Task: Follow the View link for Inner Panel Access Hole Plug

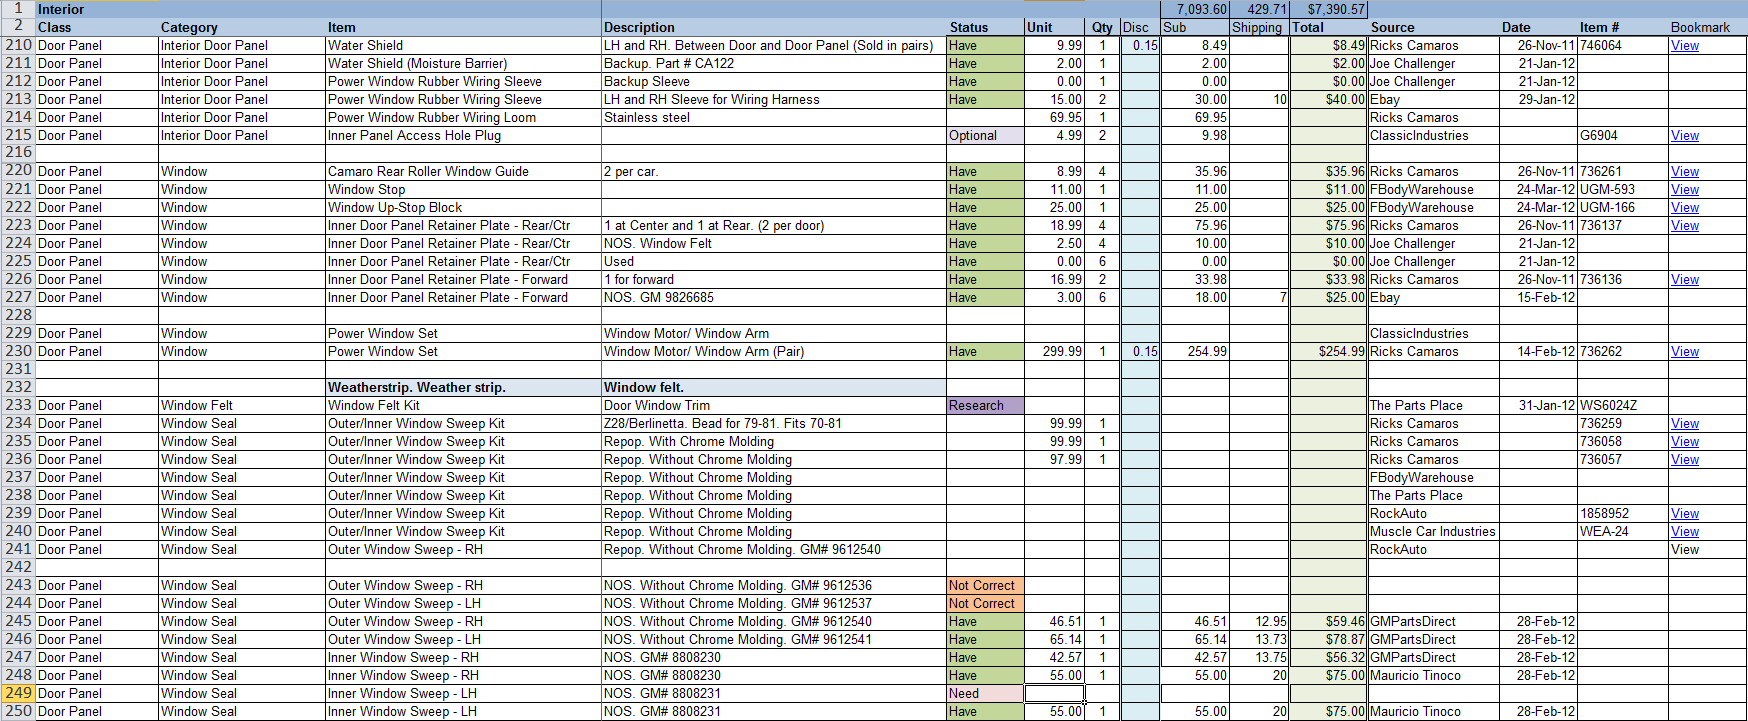Action: tap(1684, 135)
